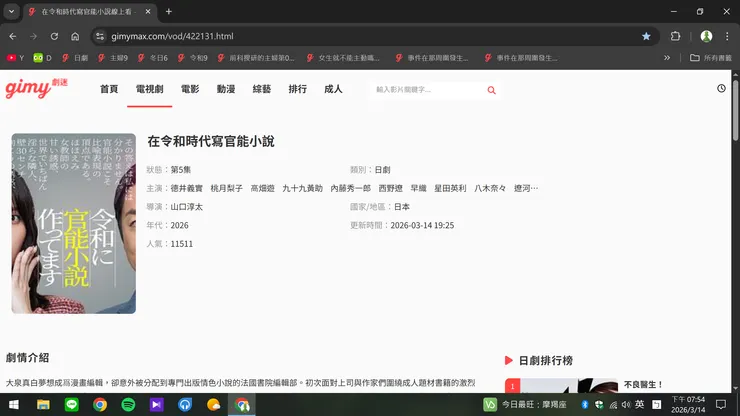Select the 電視劇 navigation tab
This screenshot has height=416, width=740.
click(x=150, y=89)
